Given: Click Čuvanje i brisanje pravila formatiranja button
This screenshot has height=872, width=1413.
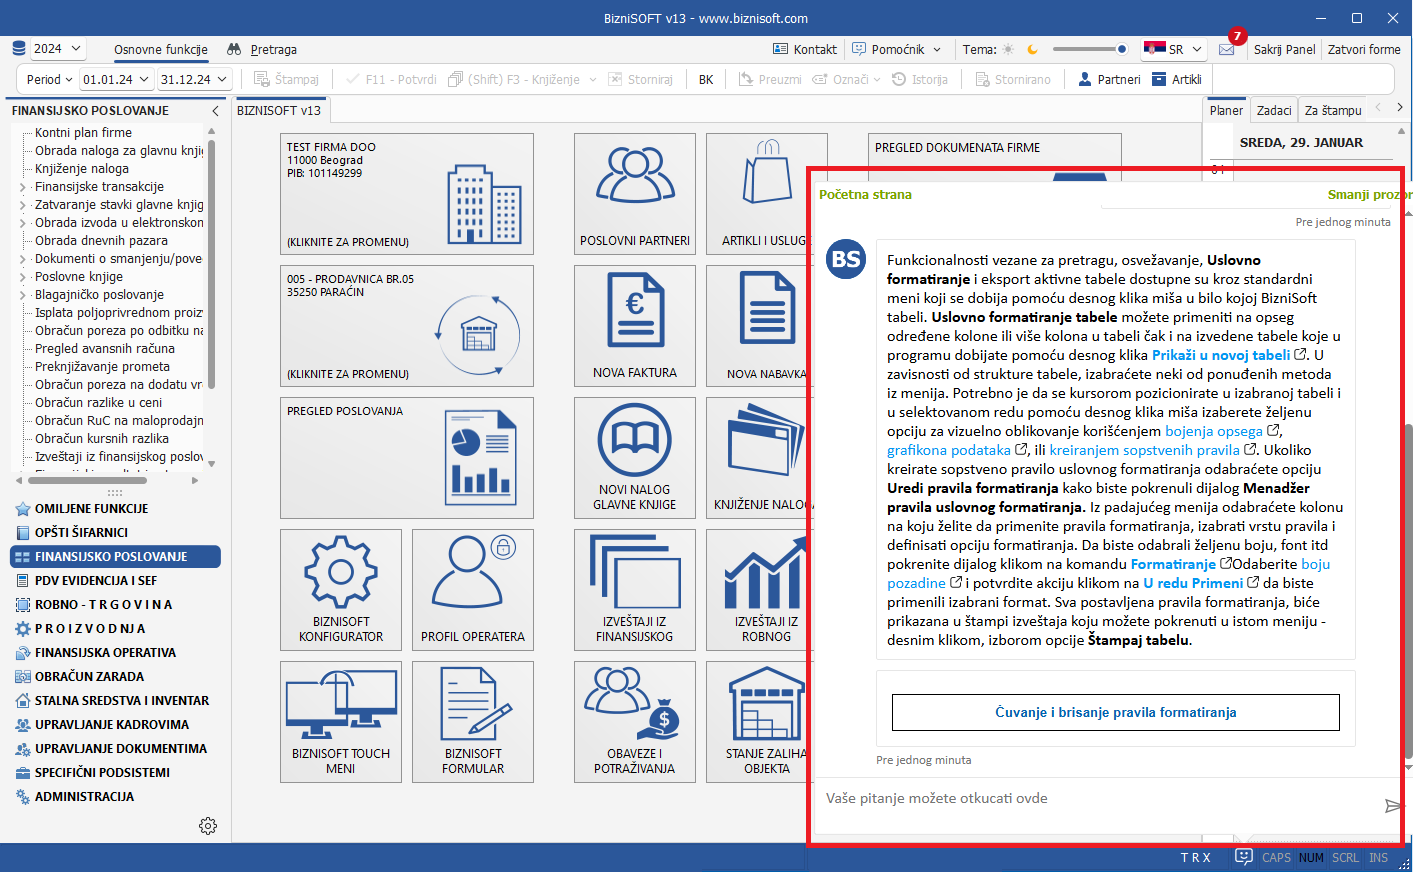Looking at the screenshot, I should pos(1115,712).
